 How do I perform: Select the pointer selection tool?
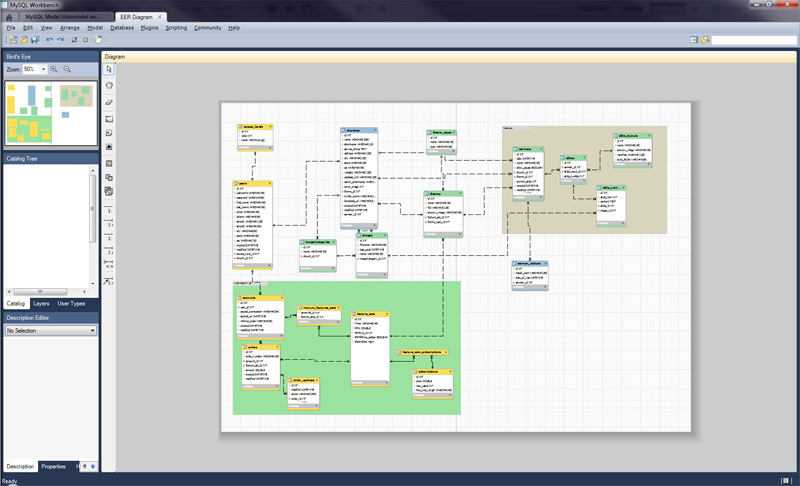109,70
